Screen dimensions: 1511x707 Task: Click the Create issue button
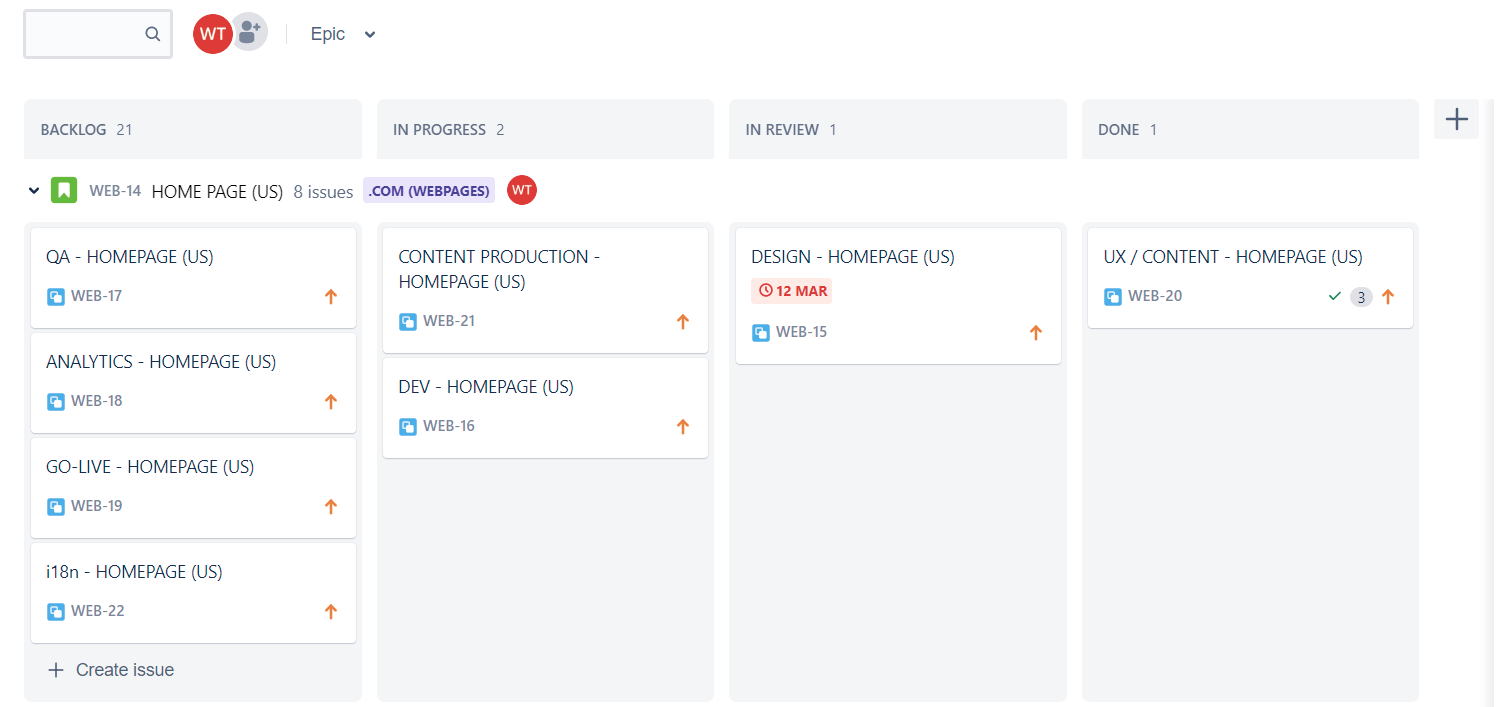[x=111, y=670]
